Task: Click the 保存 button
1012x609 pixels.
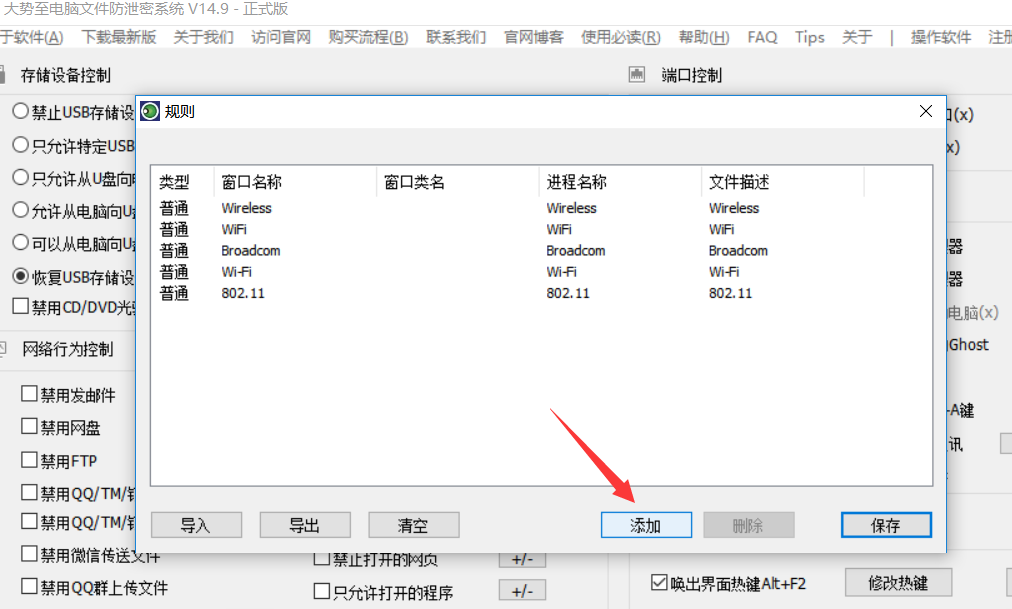Action: (886, 525)
